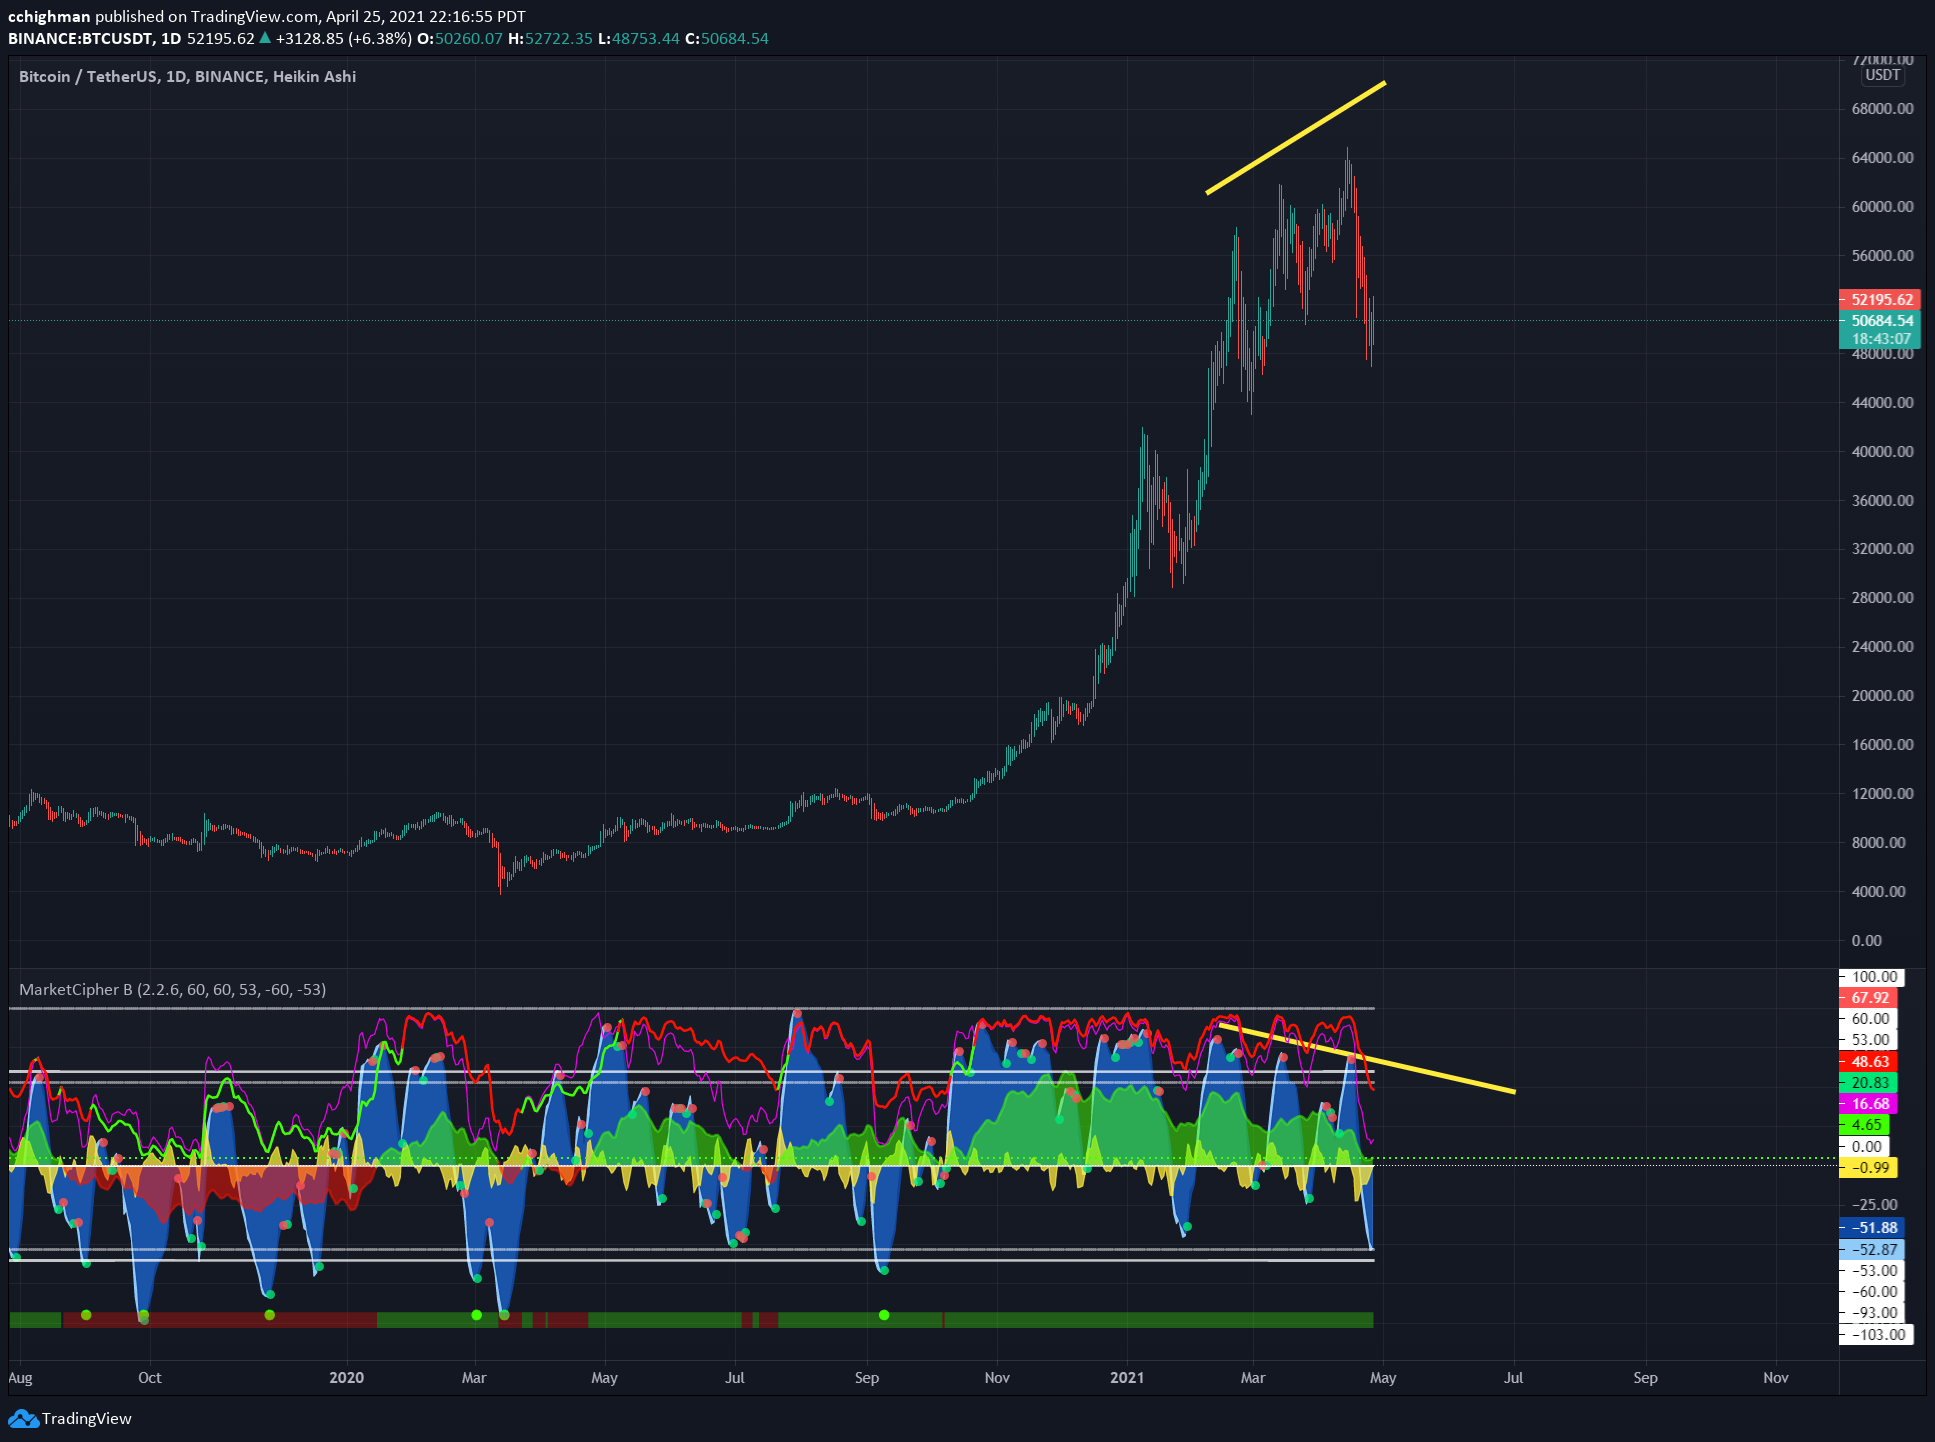Click the red 67.92 indicator value tag
The image size is (1935, 1442).
coord(1869,997)
